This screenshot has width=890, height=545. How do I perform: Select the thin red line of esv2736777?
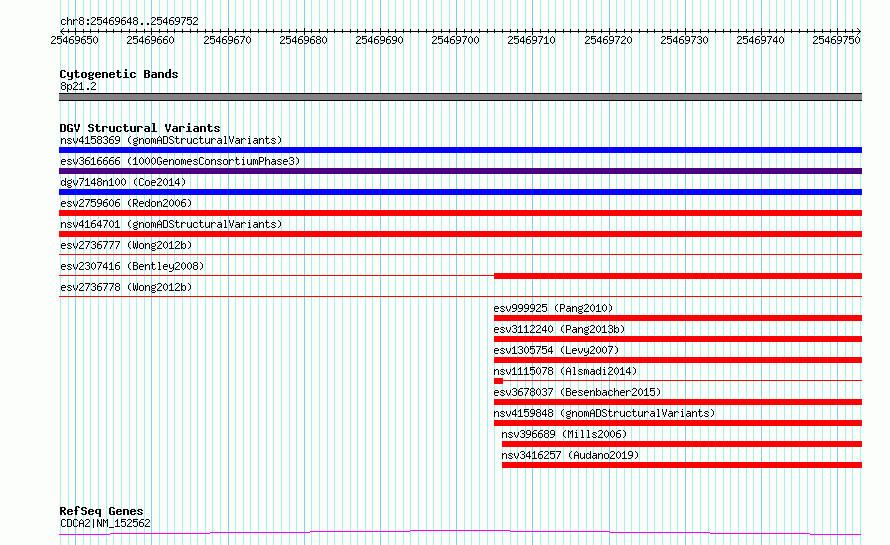pos(460,254)
